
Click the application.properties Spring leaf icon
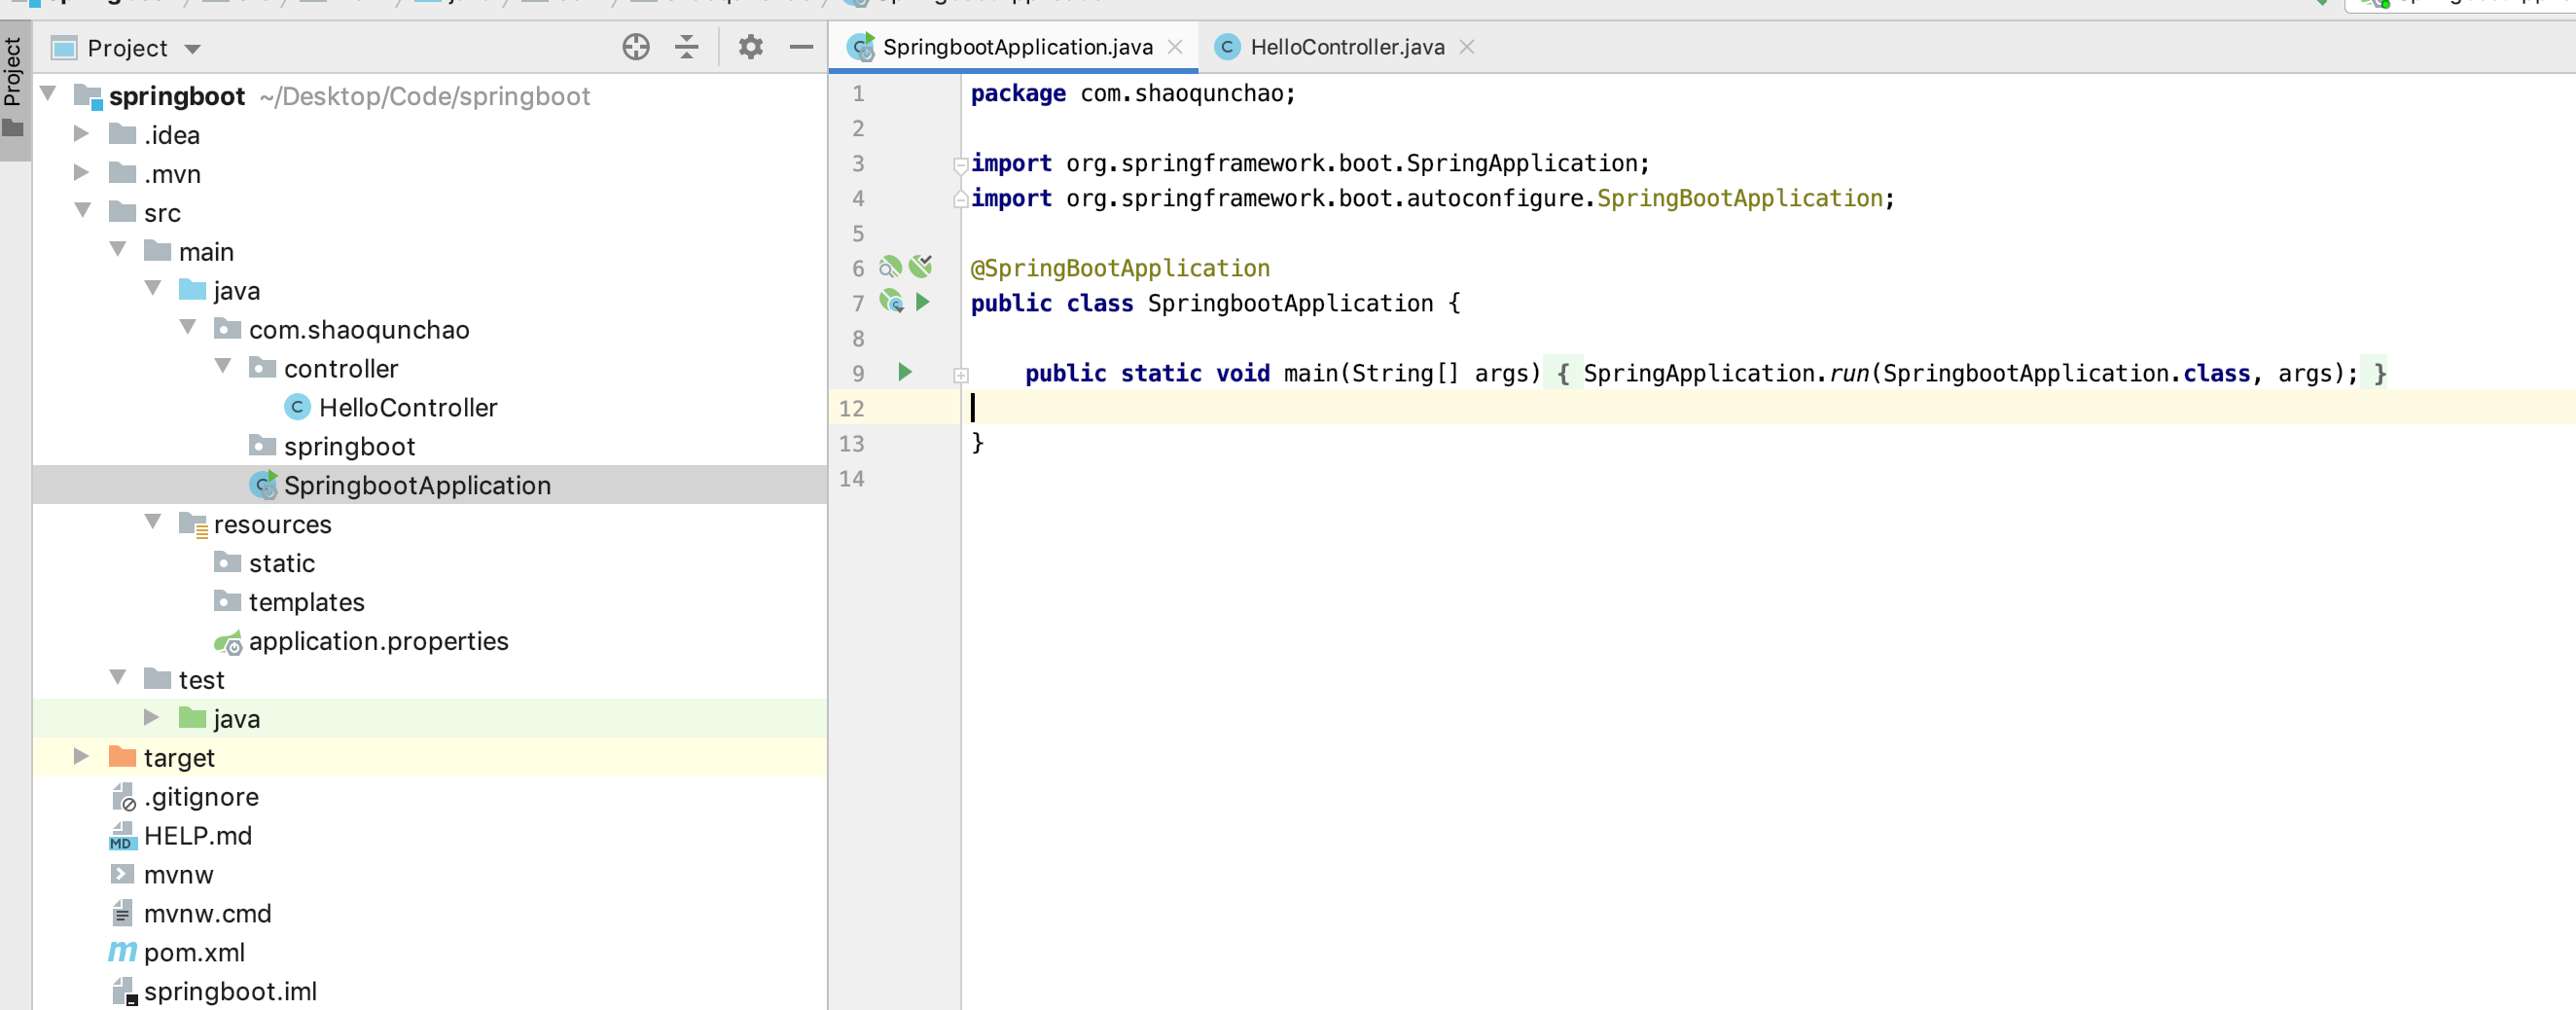(228, 642)
